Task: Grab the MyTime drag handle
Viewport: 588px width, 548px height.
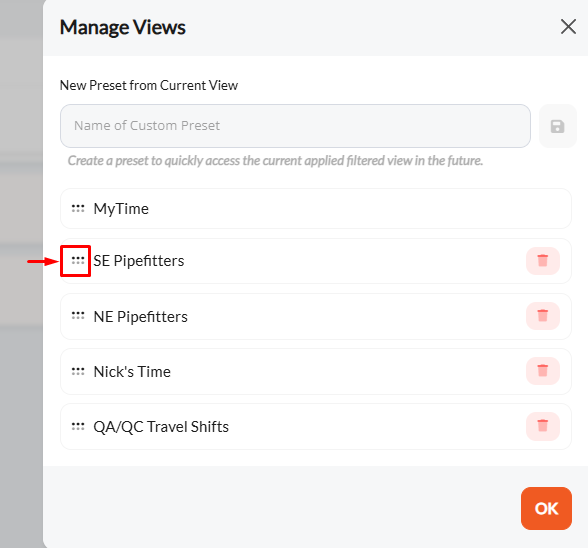Action: [x=78, y=208]
